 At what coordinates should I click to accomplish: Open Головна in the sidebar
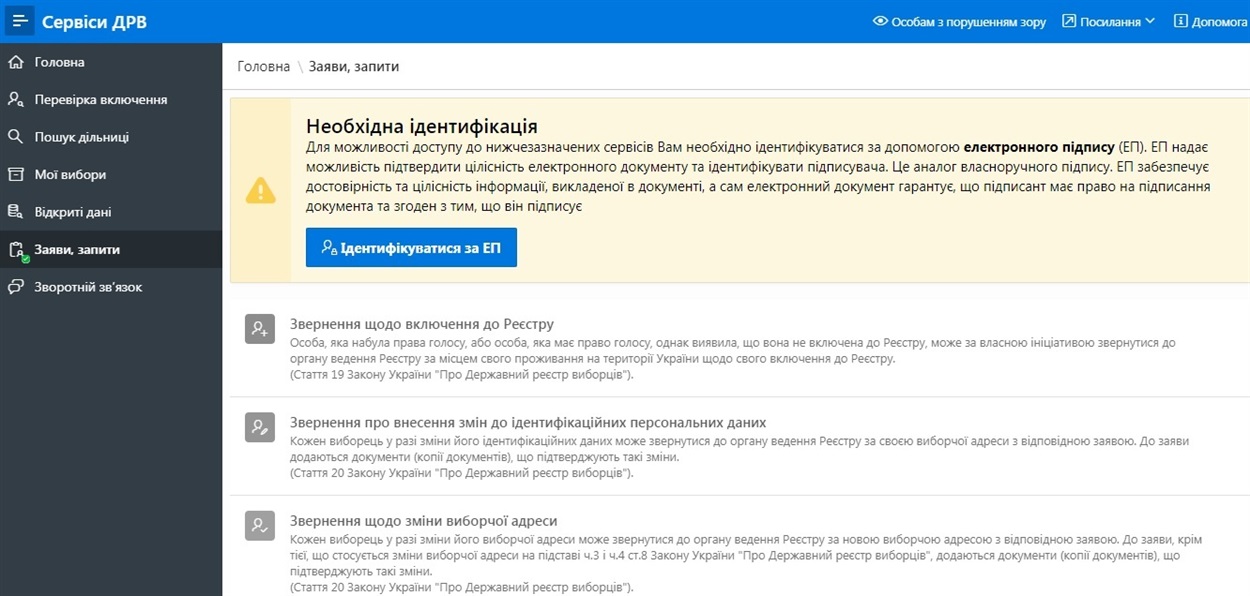coord(111,62)
